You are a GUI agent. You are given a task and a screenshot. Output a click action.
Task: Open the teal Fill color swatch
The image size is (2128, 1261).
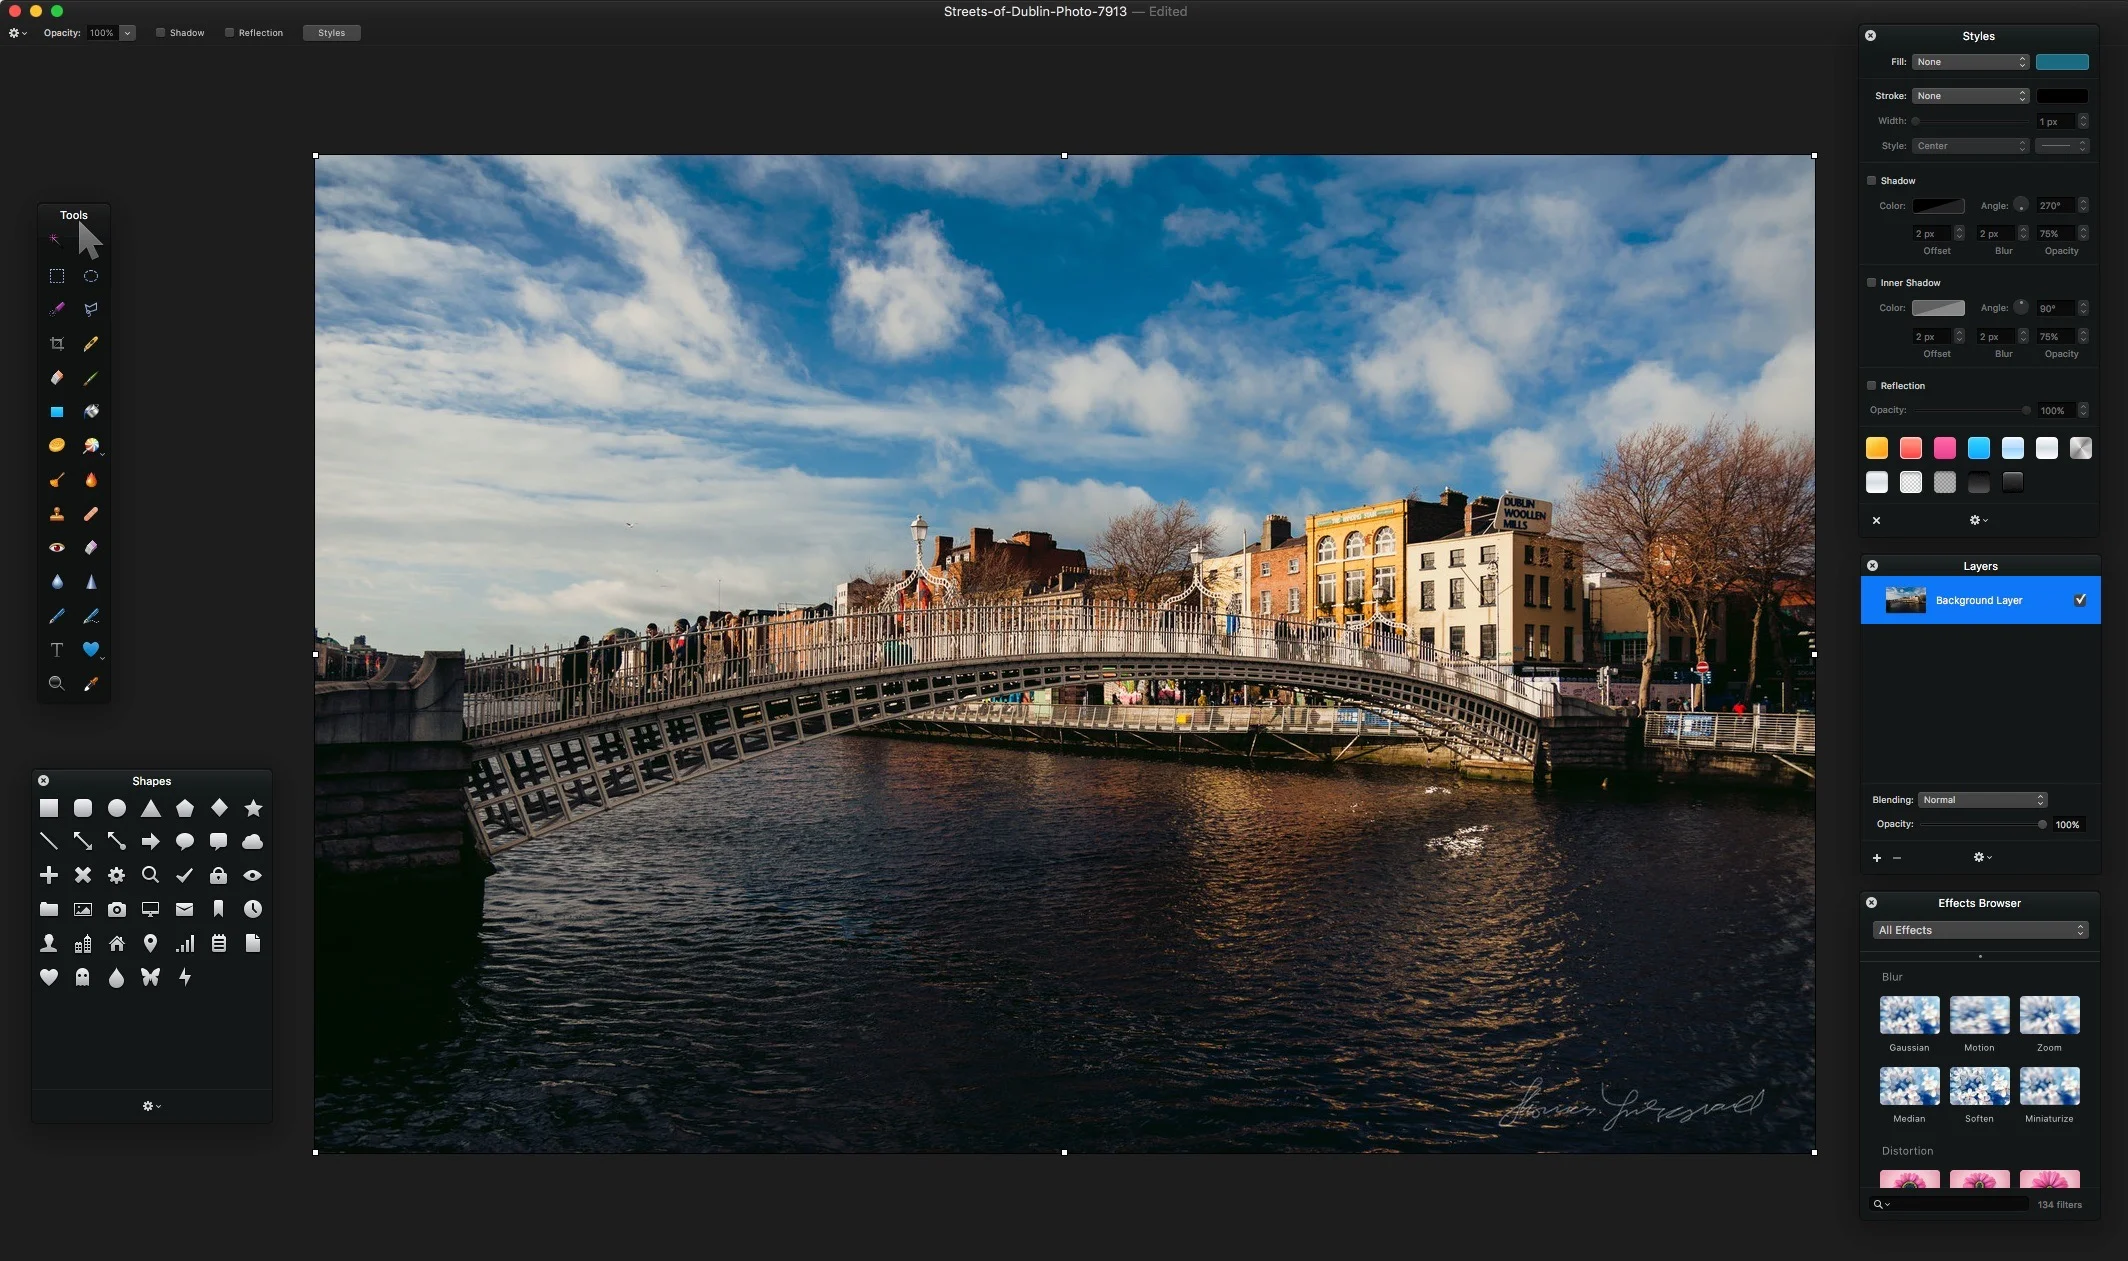coord(2061,62)
